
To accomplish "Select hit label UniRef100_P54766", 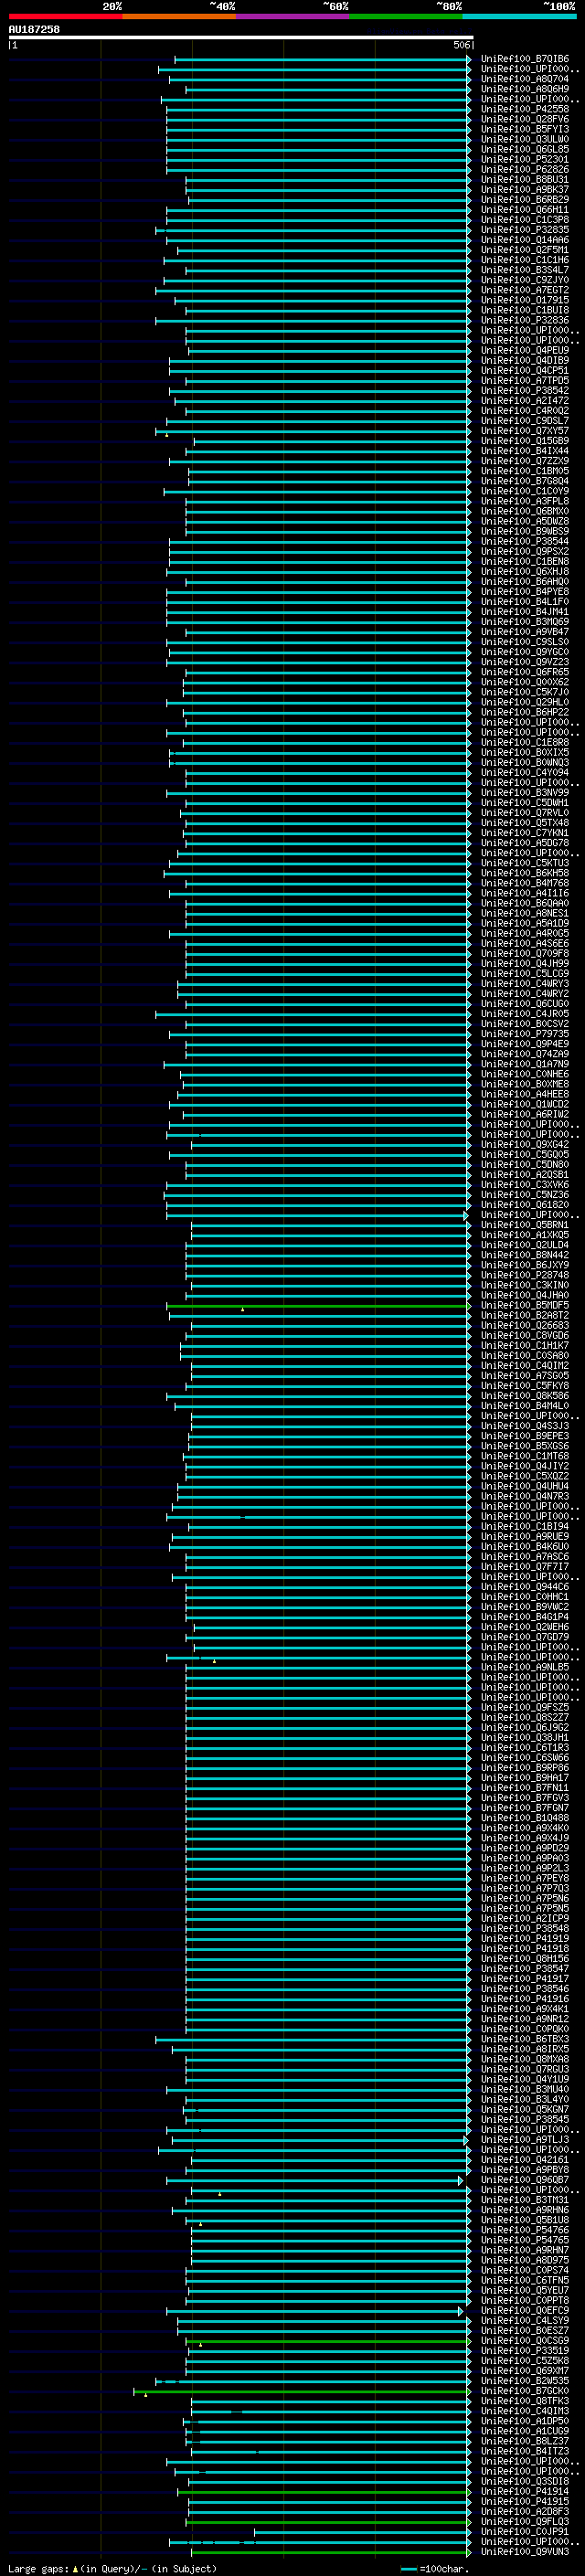I will coord(525,2230).
